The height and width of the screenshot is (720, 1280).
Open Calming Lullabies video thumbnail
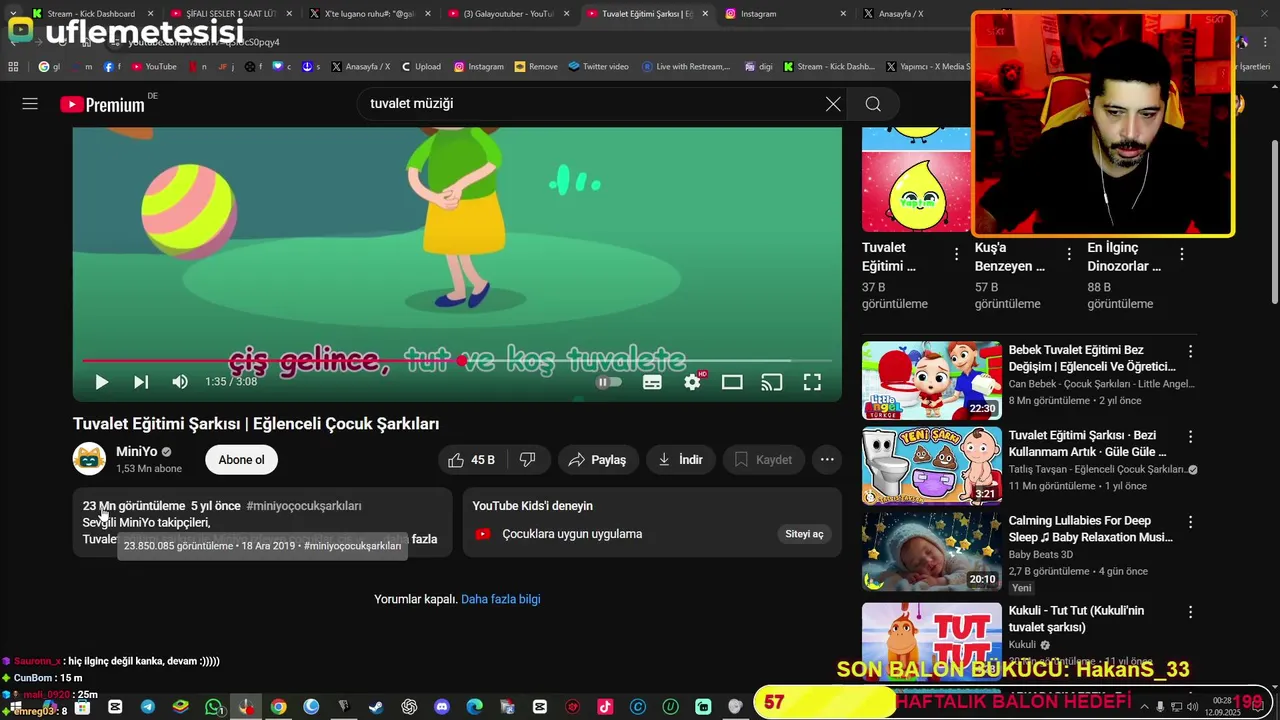click(x=932, y=552)
